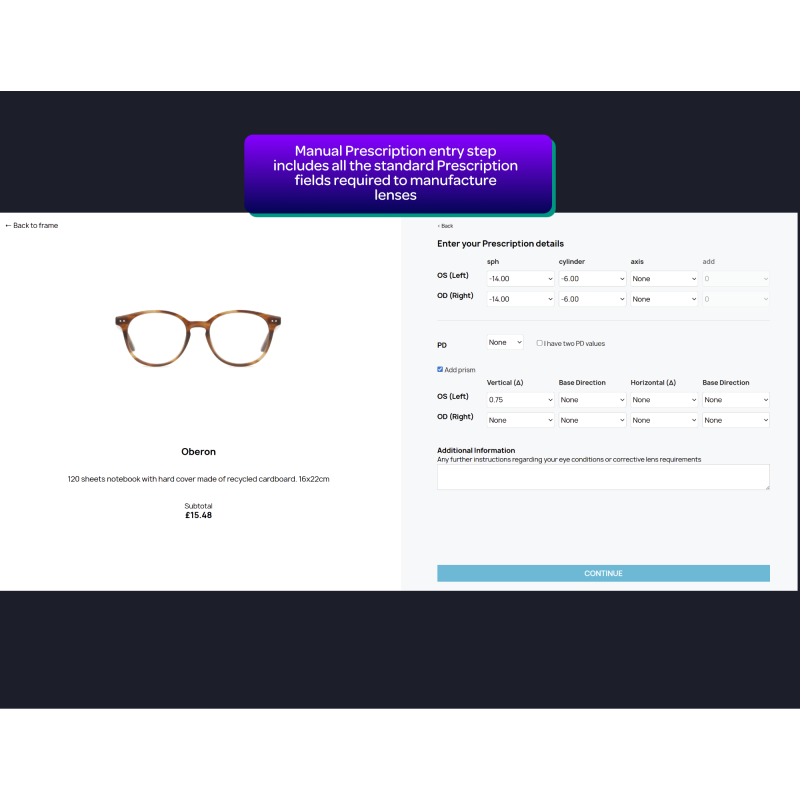This screenshot has height=800, width=800.
Task: Uncheck the Add prism checkbox
Action: [440, 369]
